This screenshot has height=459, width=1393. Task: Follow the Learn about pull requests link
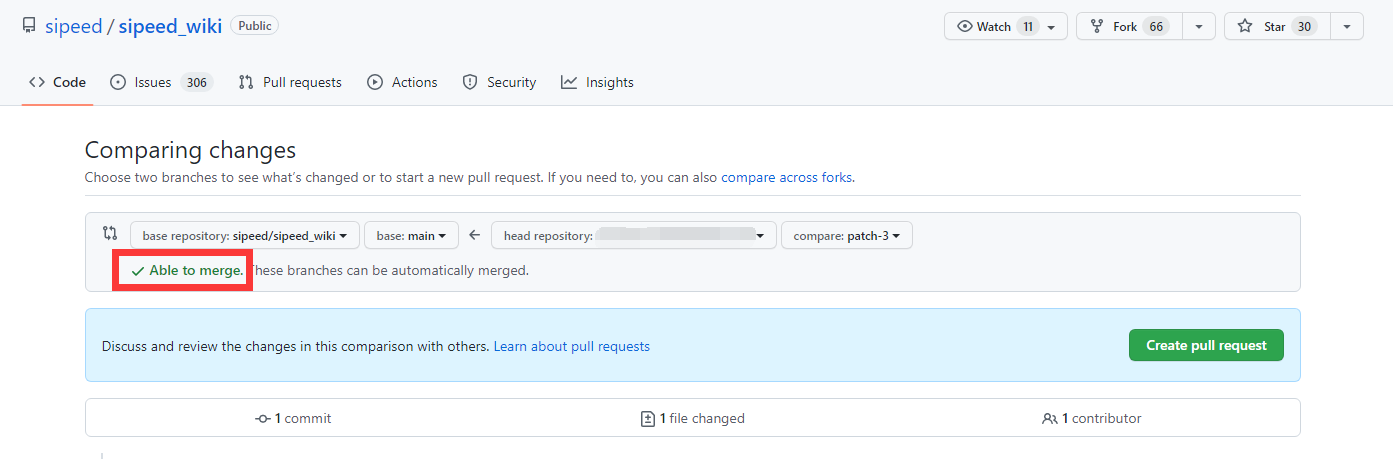tap(572, 346)
